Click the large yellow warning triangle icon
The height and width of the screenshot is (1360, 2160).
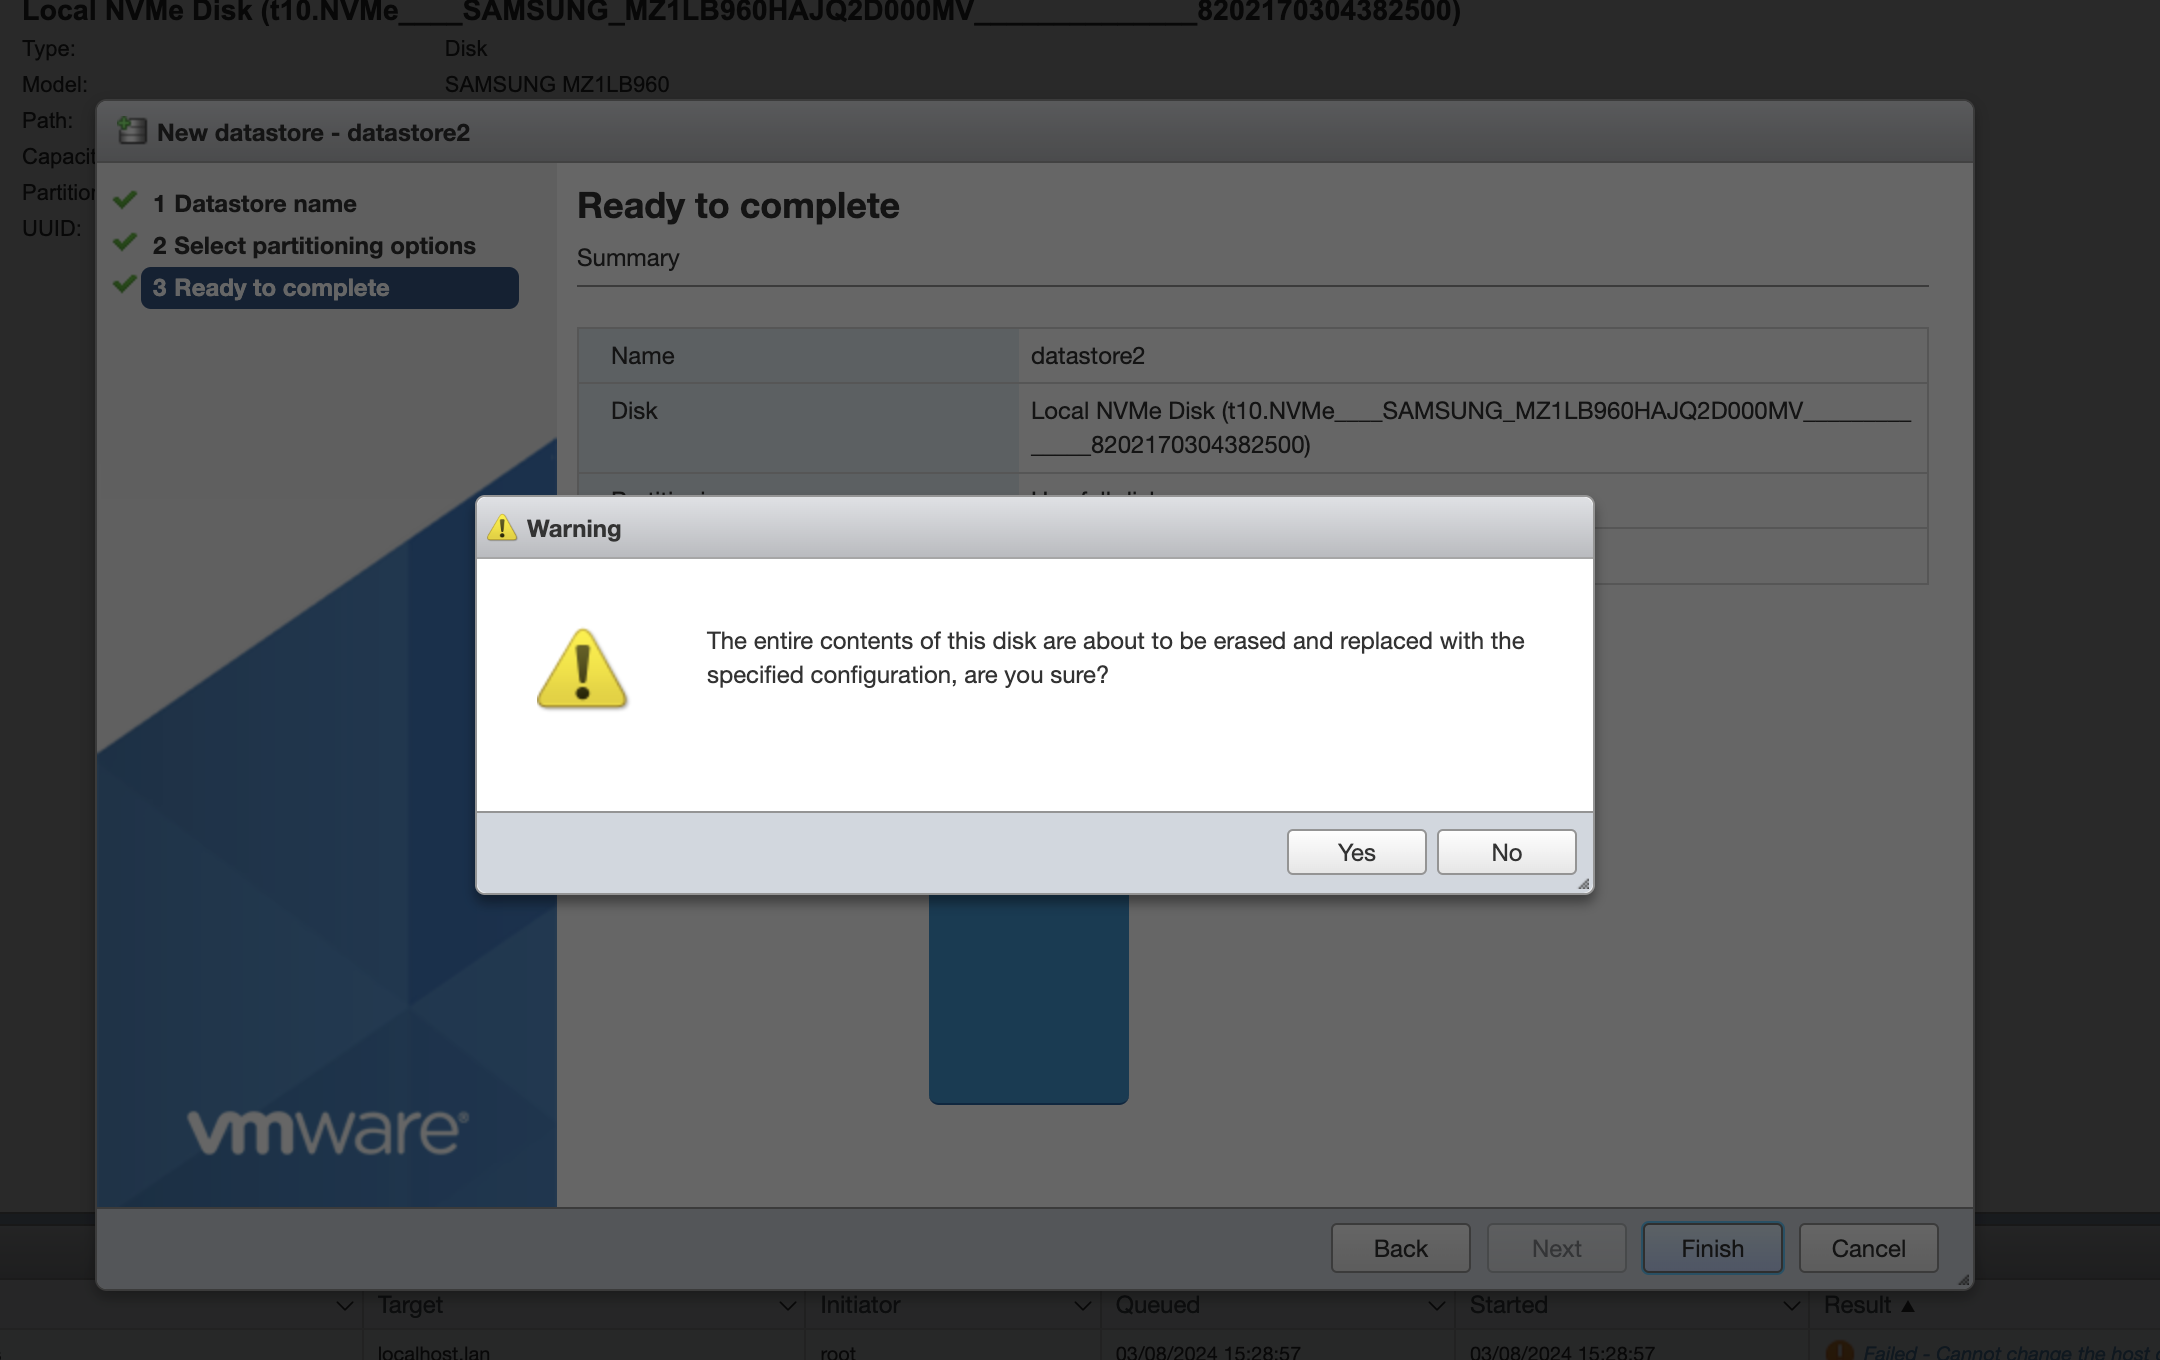(x=582, y=669)
